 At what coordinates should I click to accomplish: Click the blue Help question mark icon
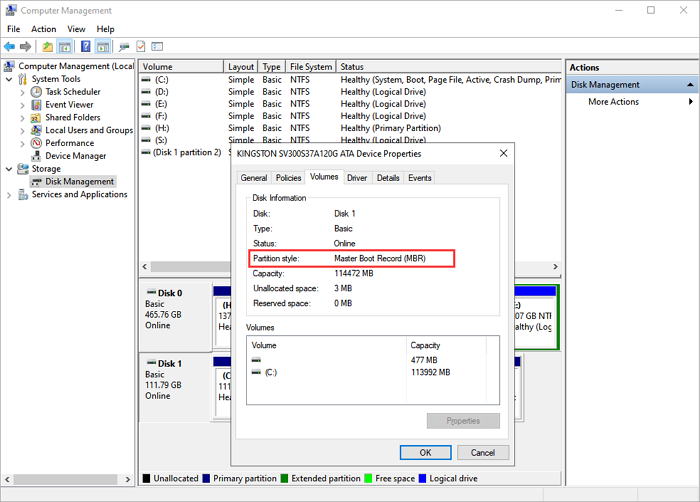coord(86,46)
